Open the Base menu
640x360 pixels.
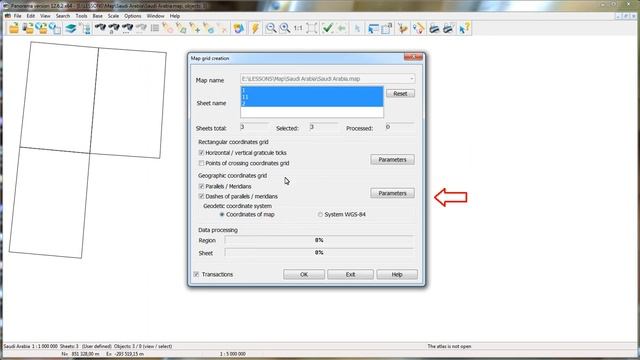point(98,16)
